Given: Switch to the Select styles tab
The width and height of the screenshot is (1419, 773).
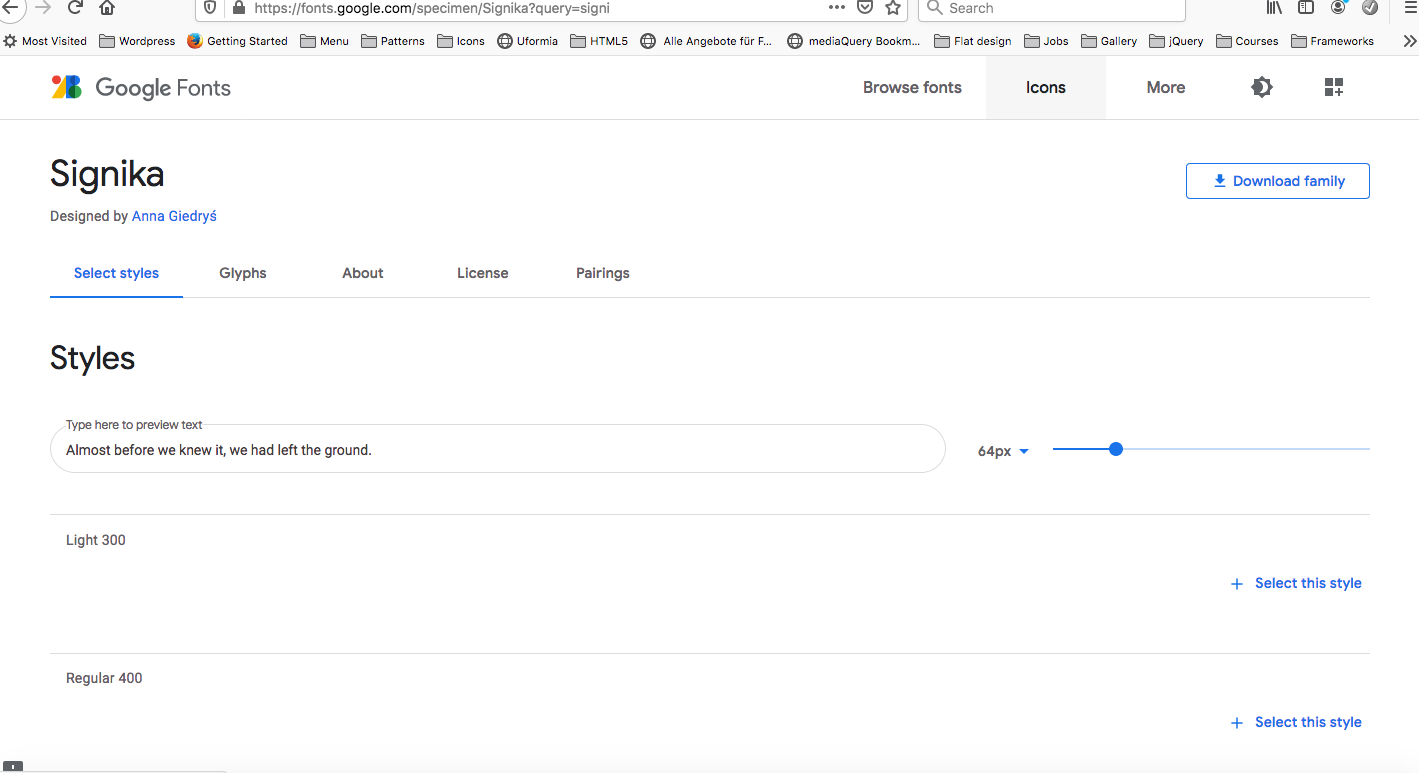Looking at the screenshot, I should tap(116, 273).
